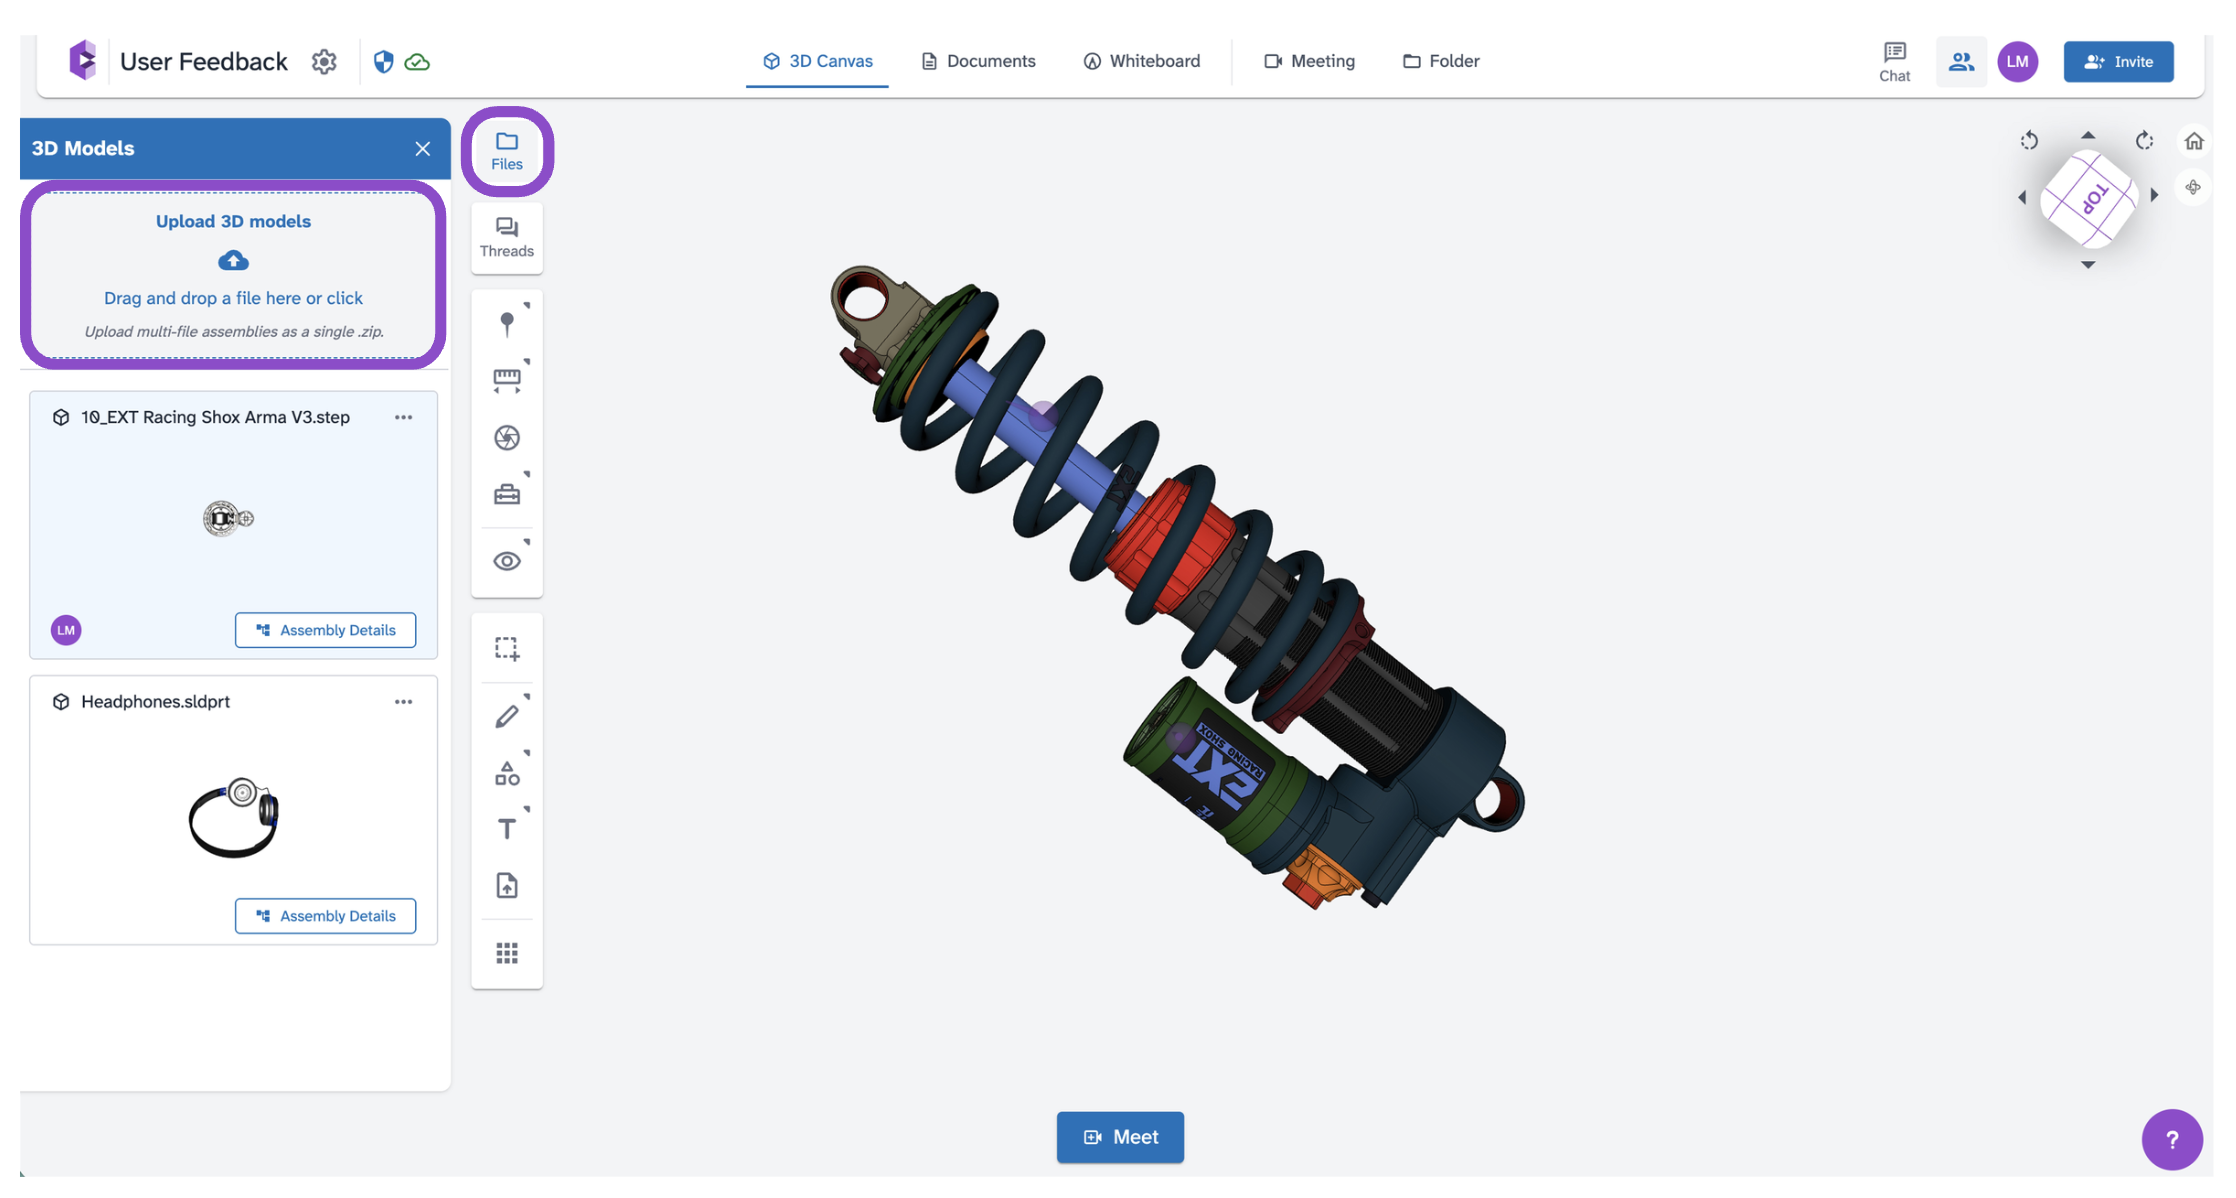The height and width of the screenshot is (1198, 2236).
Task: Click the shock absorber model in canvas
Action: point(1178,586)
